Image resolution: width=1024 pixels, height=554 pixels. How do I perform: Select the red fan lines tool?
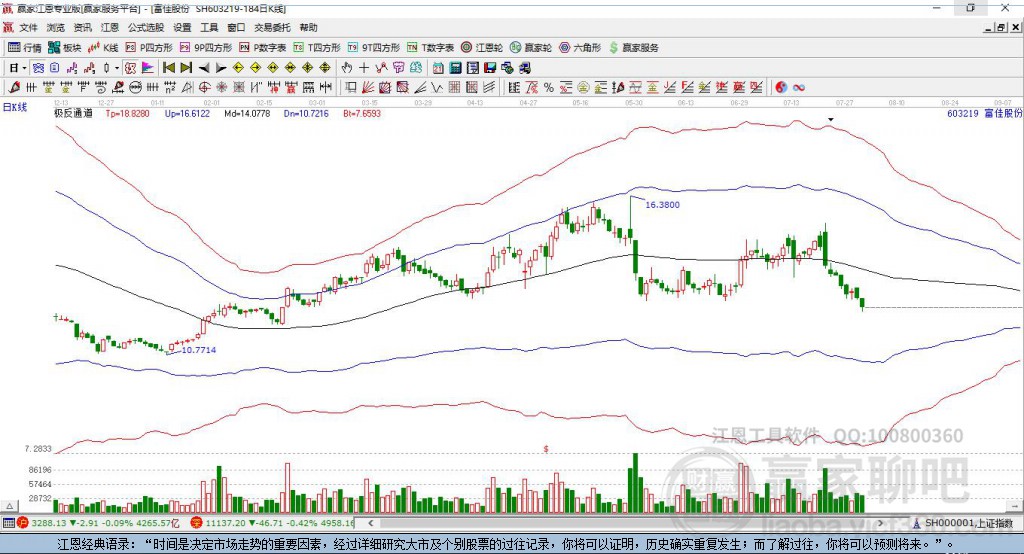tap(368, 88)
